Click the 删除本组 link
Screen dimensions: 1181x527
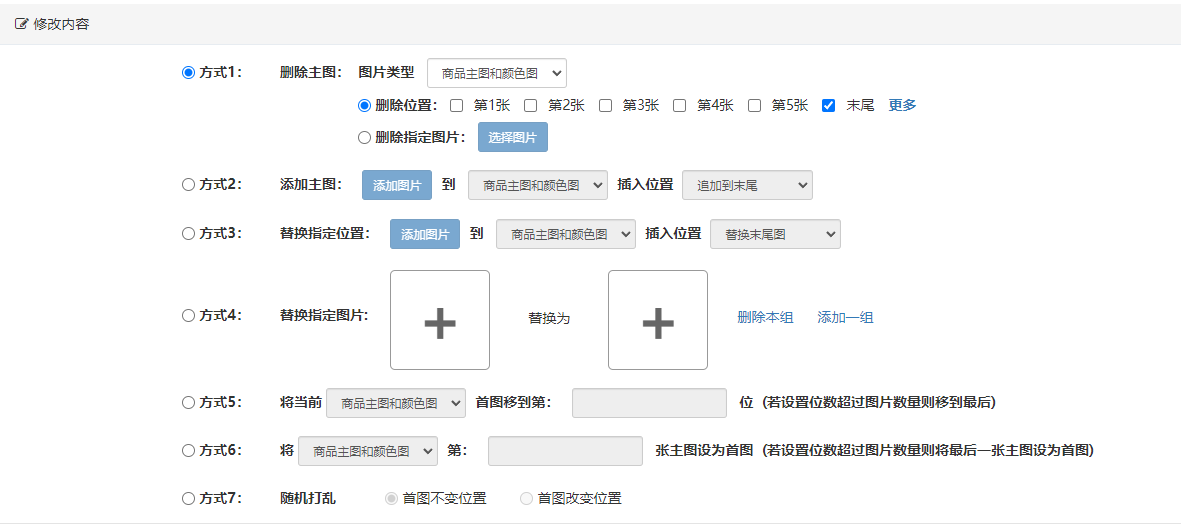point(765,317)
